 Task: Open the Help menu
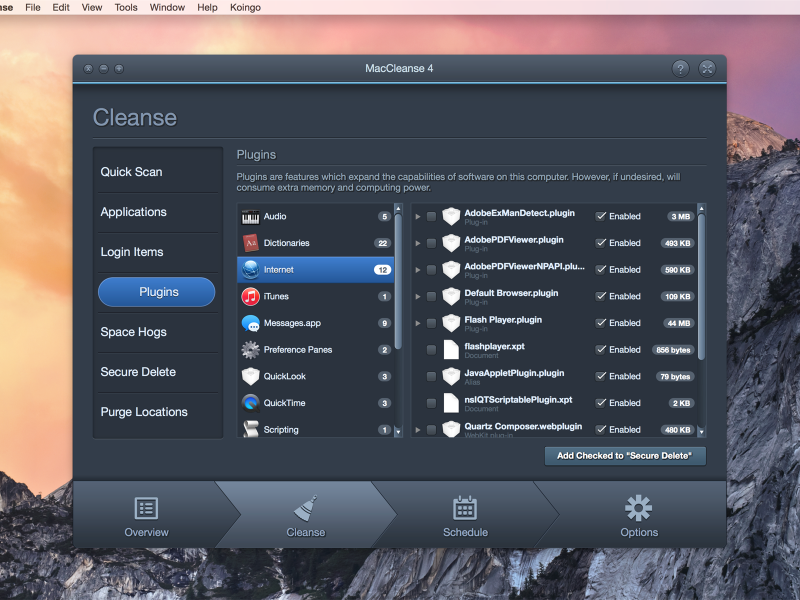point(207,8)
